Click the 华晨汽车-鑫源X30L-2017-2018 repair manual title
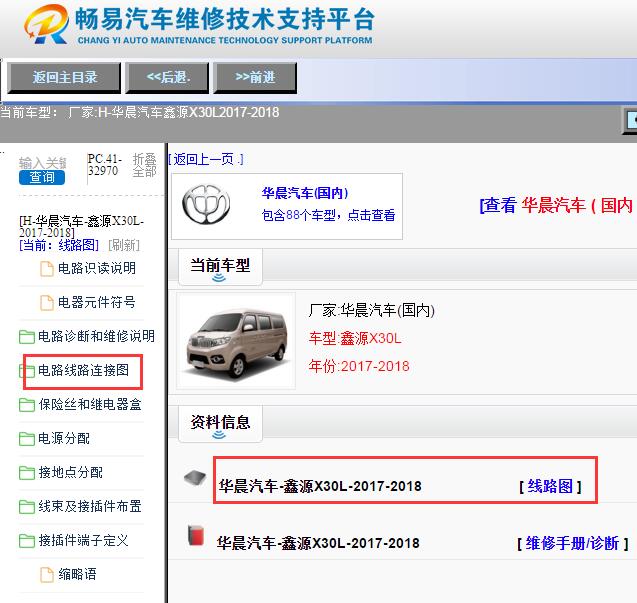This screenshot has height=603, width=637. pyautogui.click(x=318, y=543)
